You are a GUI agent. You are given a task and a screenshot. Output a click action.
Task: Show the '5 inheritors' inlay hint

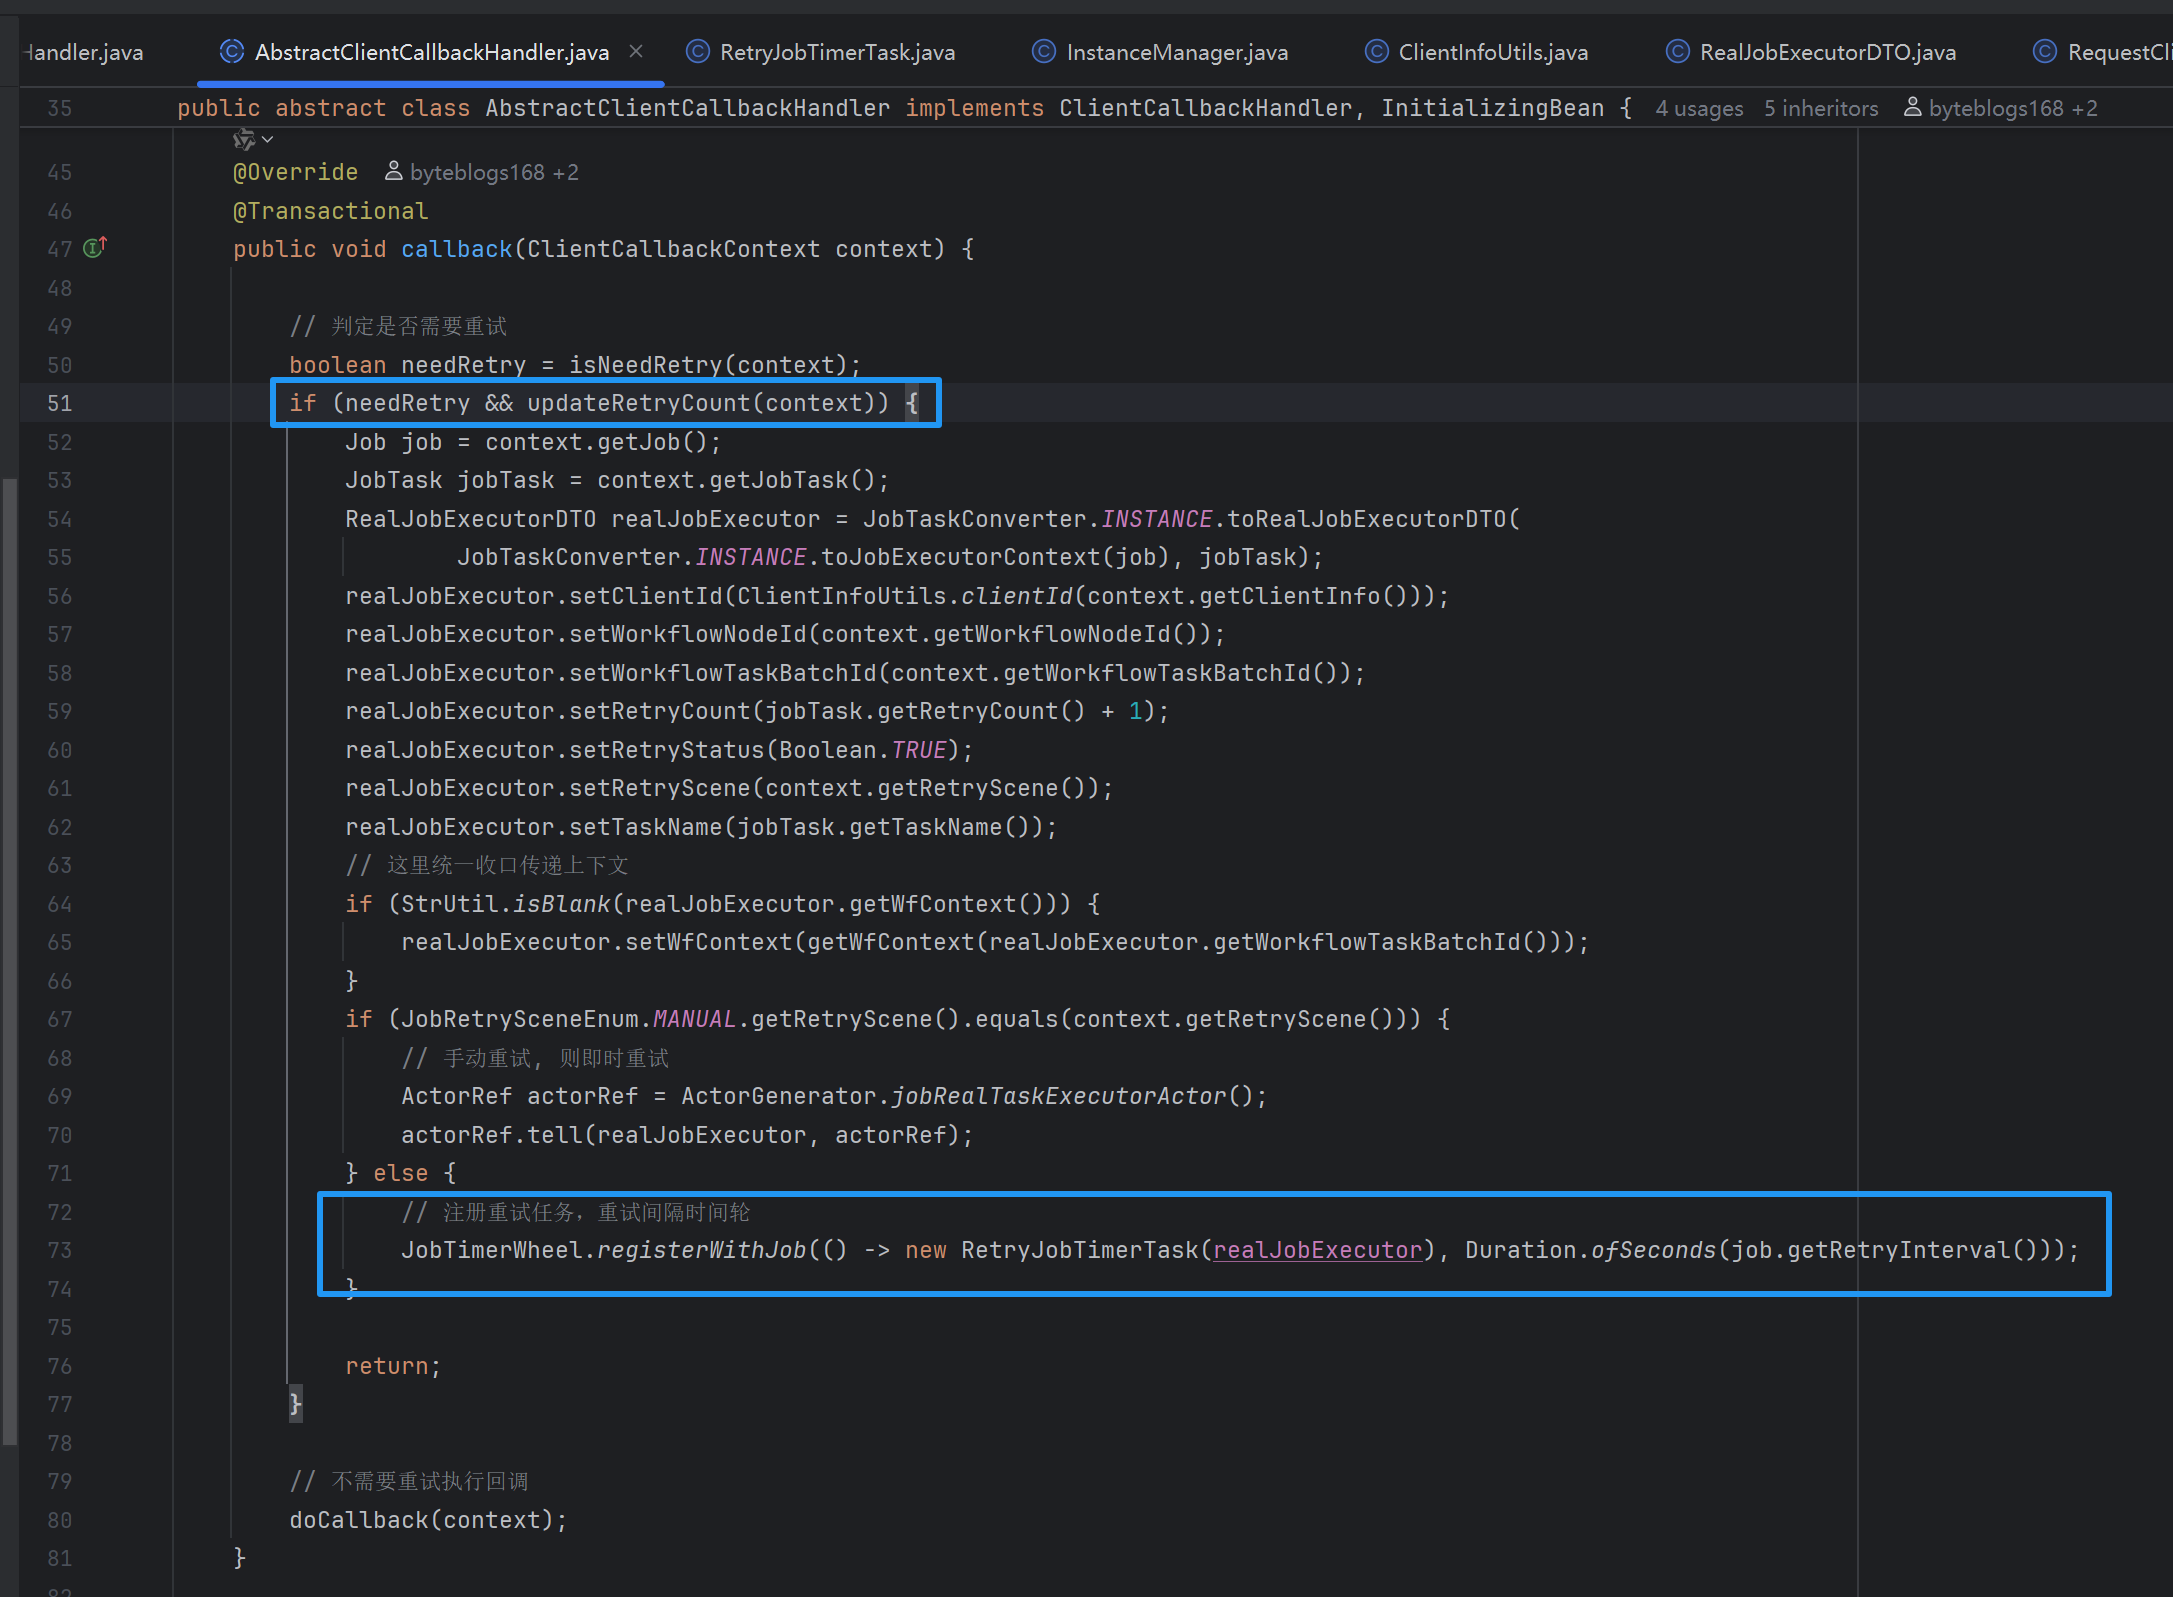(x=1821, y=108)
